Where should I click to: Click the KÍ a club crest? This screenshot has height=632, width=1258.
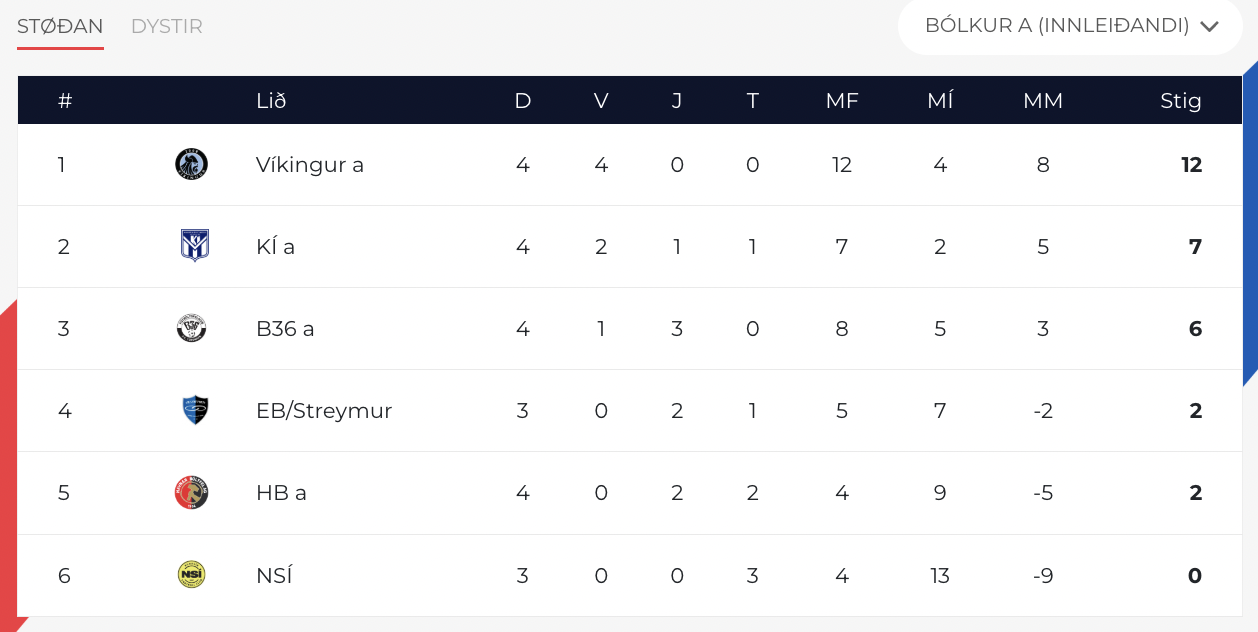194,246
